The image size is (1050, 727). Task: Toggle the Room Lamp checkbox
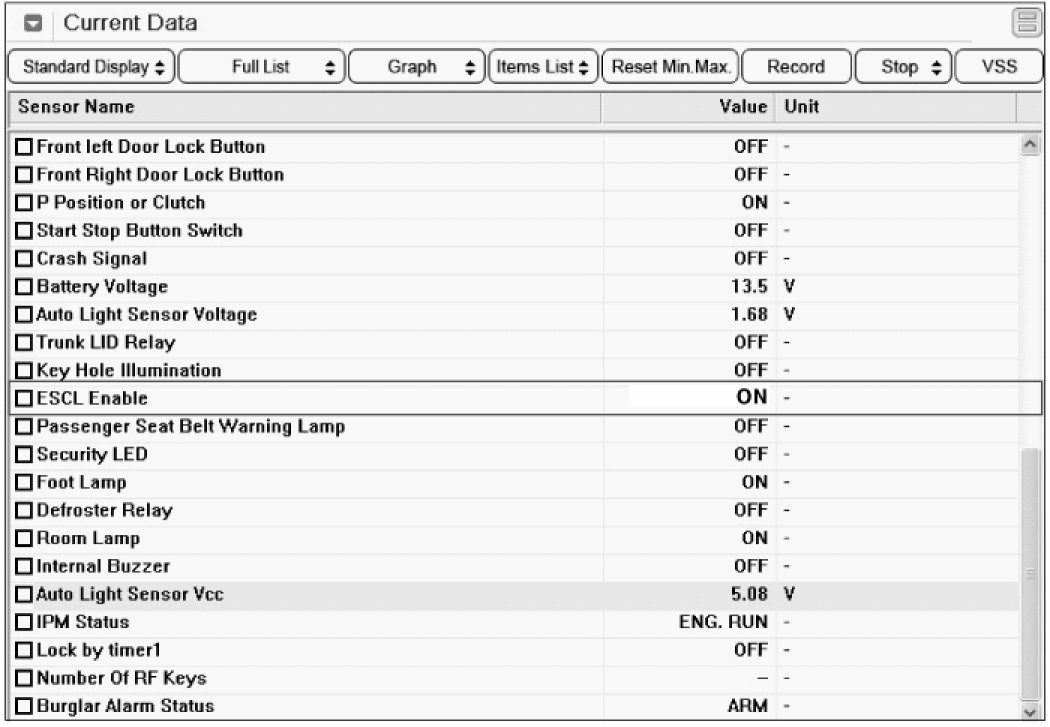click(25, 539)
